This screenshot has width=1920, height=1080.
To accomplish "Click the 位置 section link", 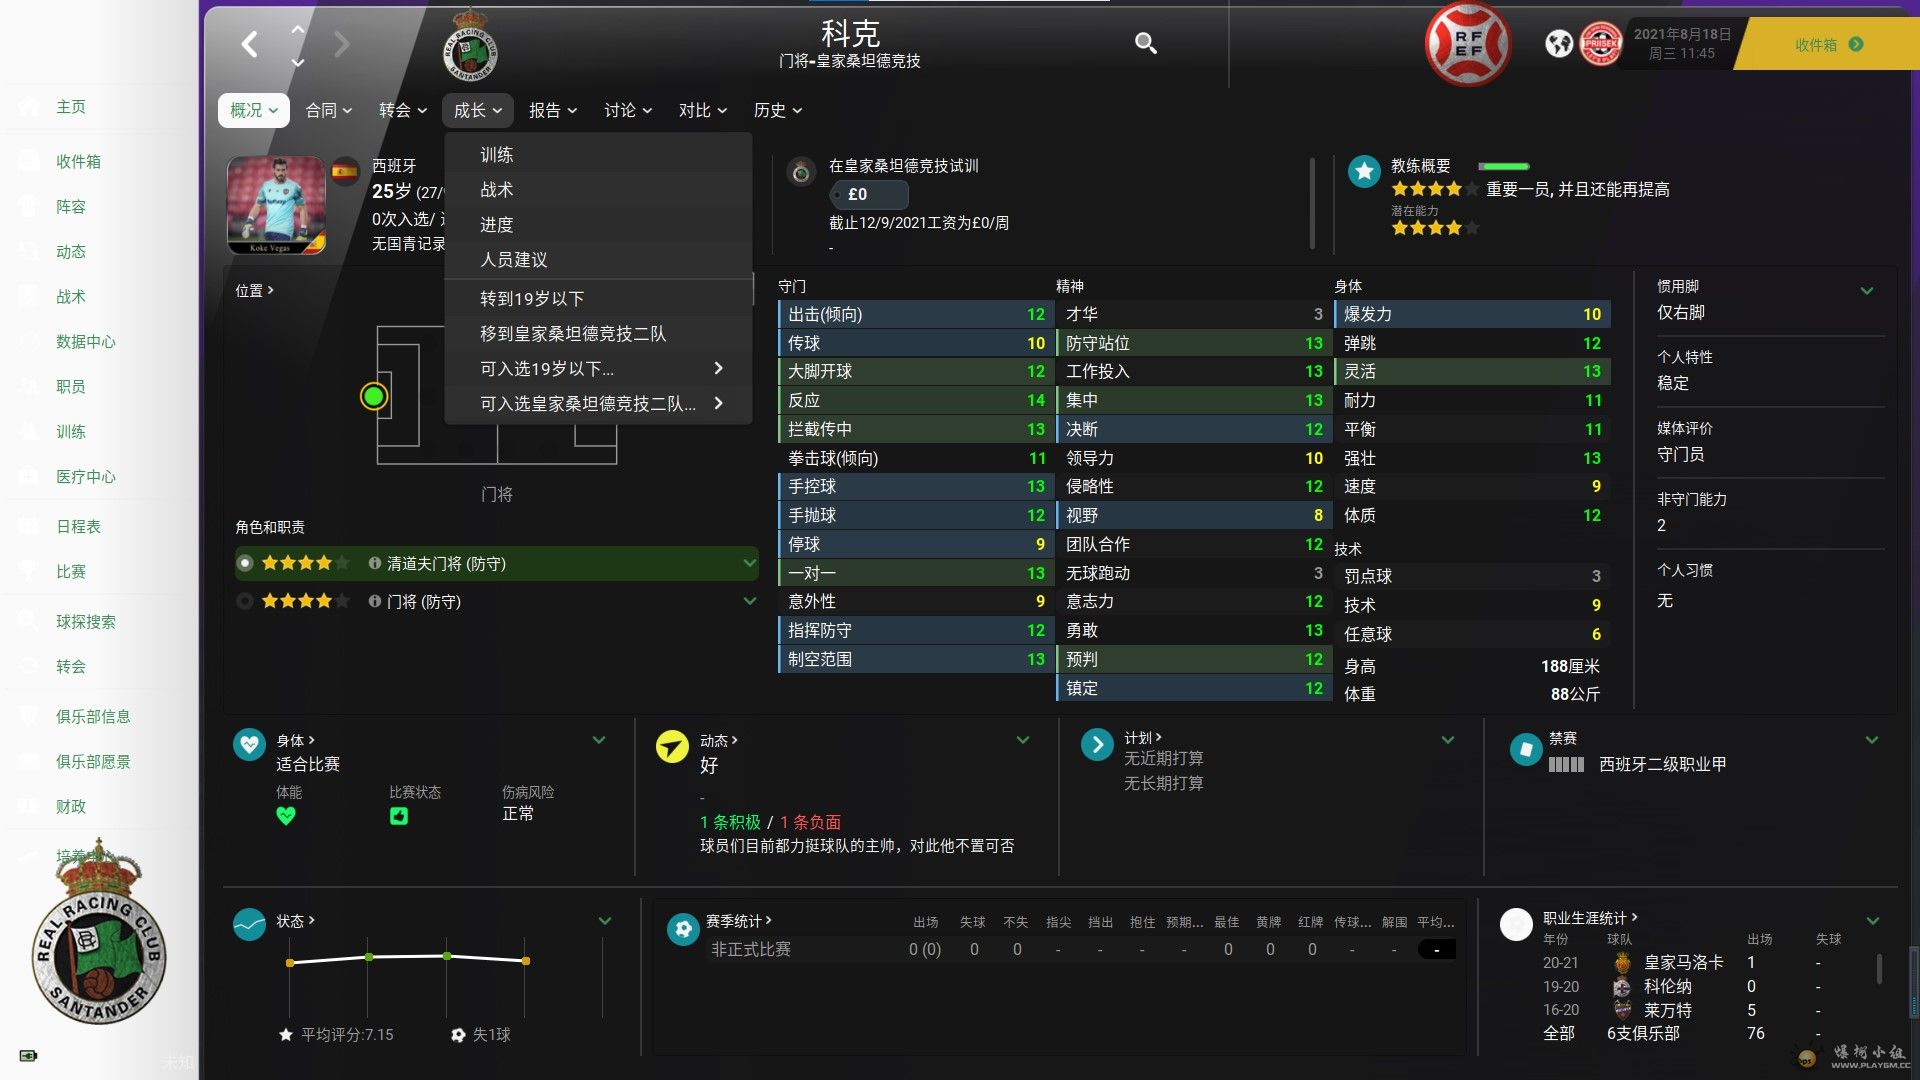I will (254, 291).
